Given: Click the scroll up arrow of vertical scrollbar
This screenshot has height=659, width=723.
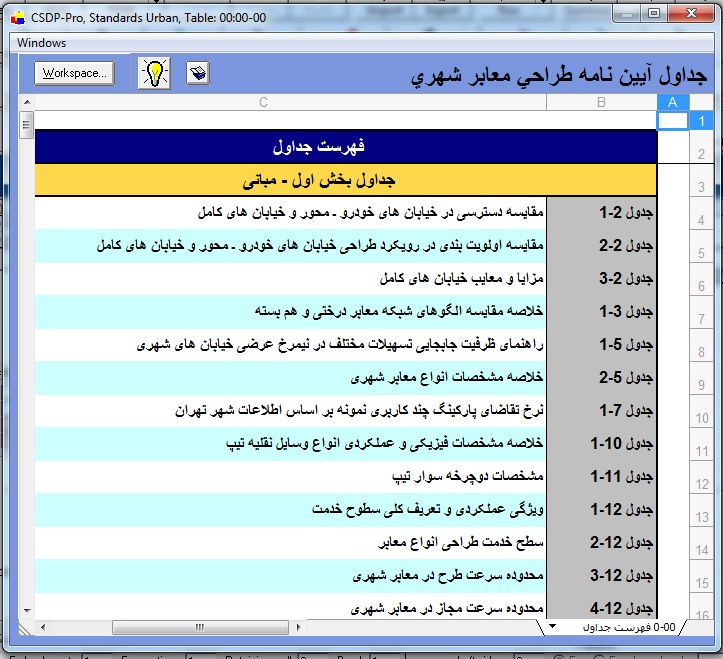Looking at the screenshot, I should click(x=27, y=102).
